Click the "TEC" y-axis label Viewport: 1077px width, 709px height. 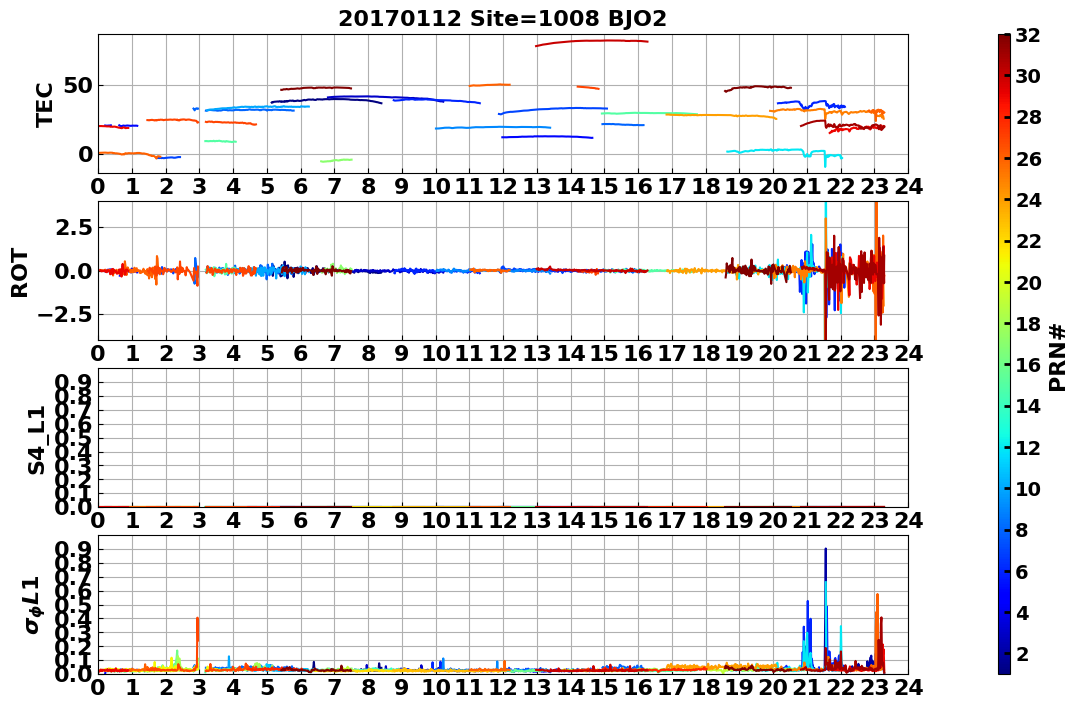(x=45, y=104)
